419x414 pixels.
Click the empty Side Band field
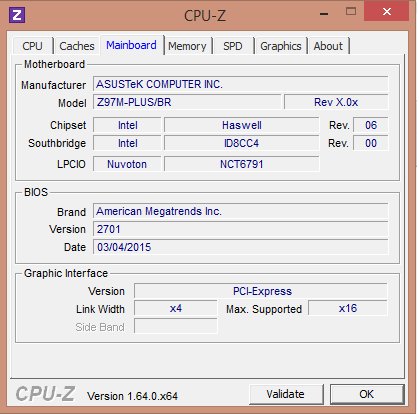[x=176, y=326]
